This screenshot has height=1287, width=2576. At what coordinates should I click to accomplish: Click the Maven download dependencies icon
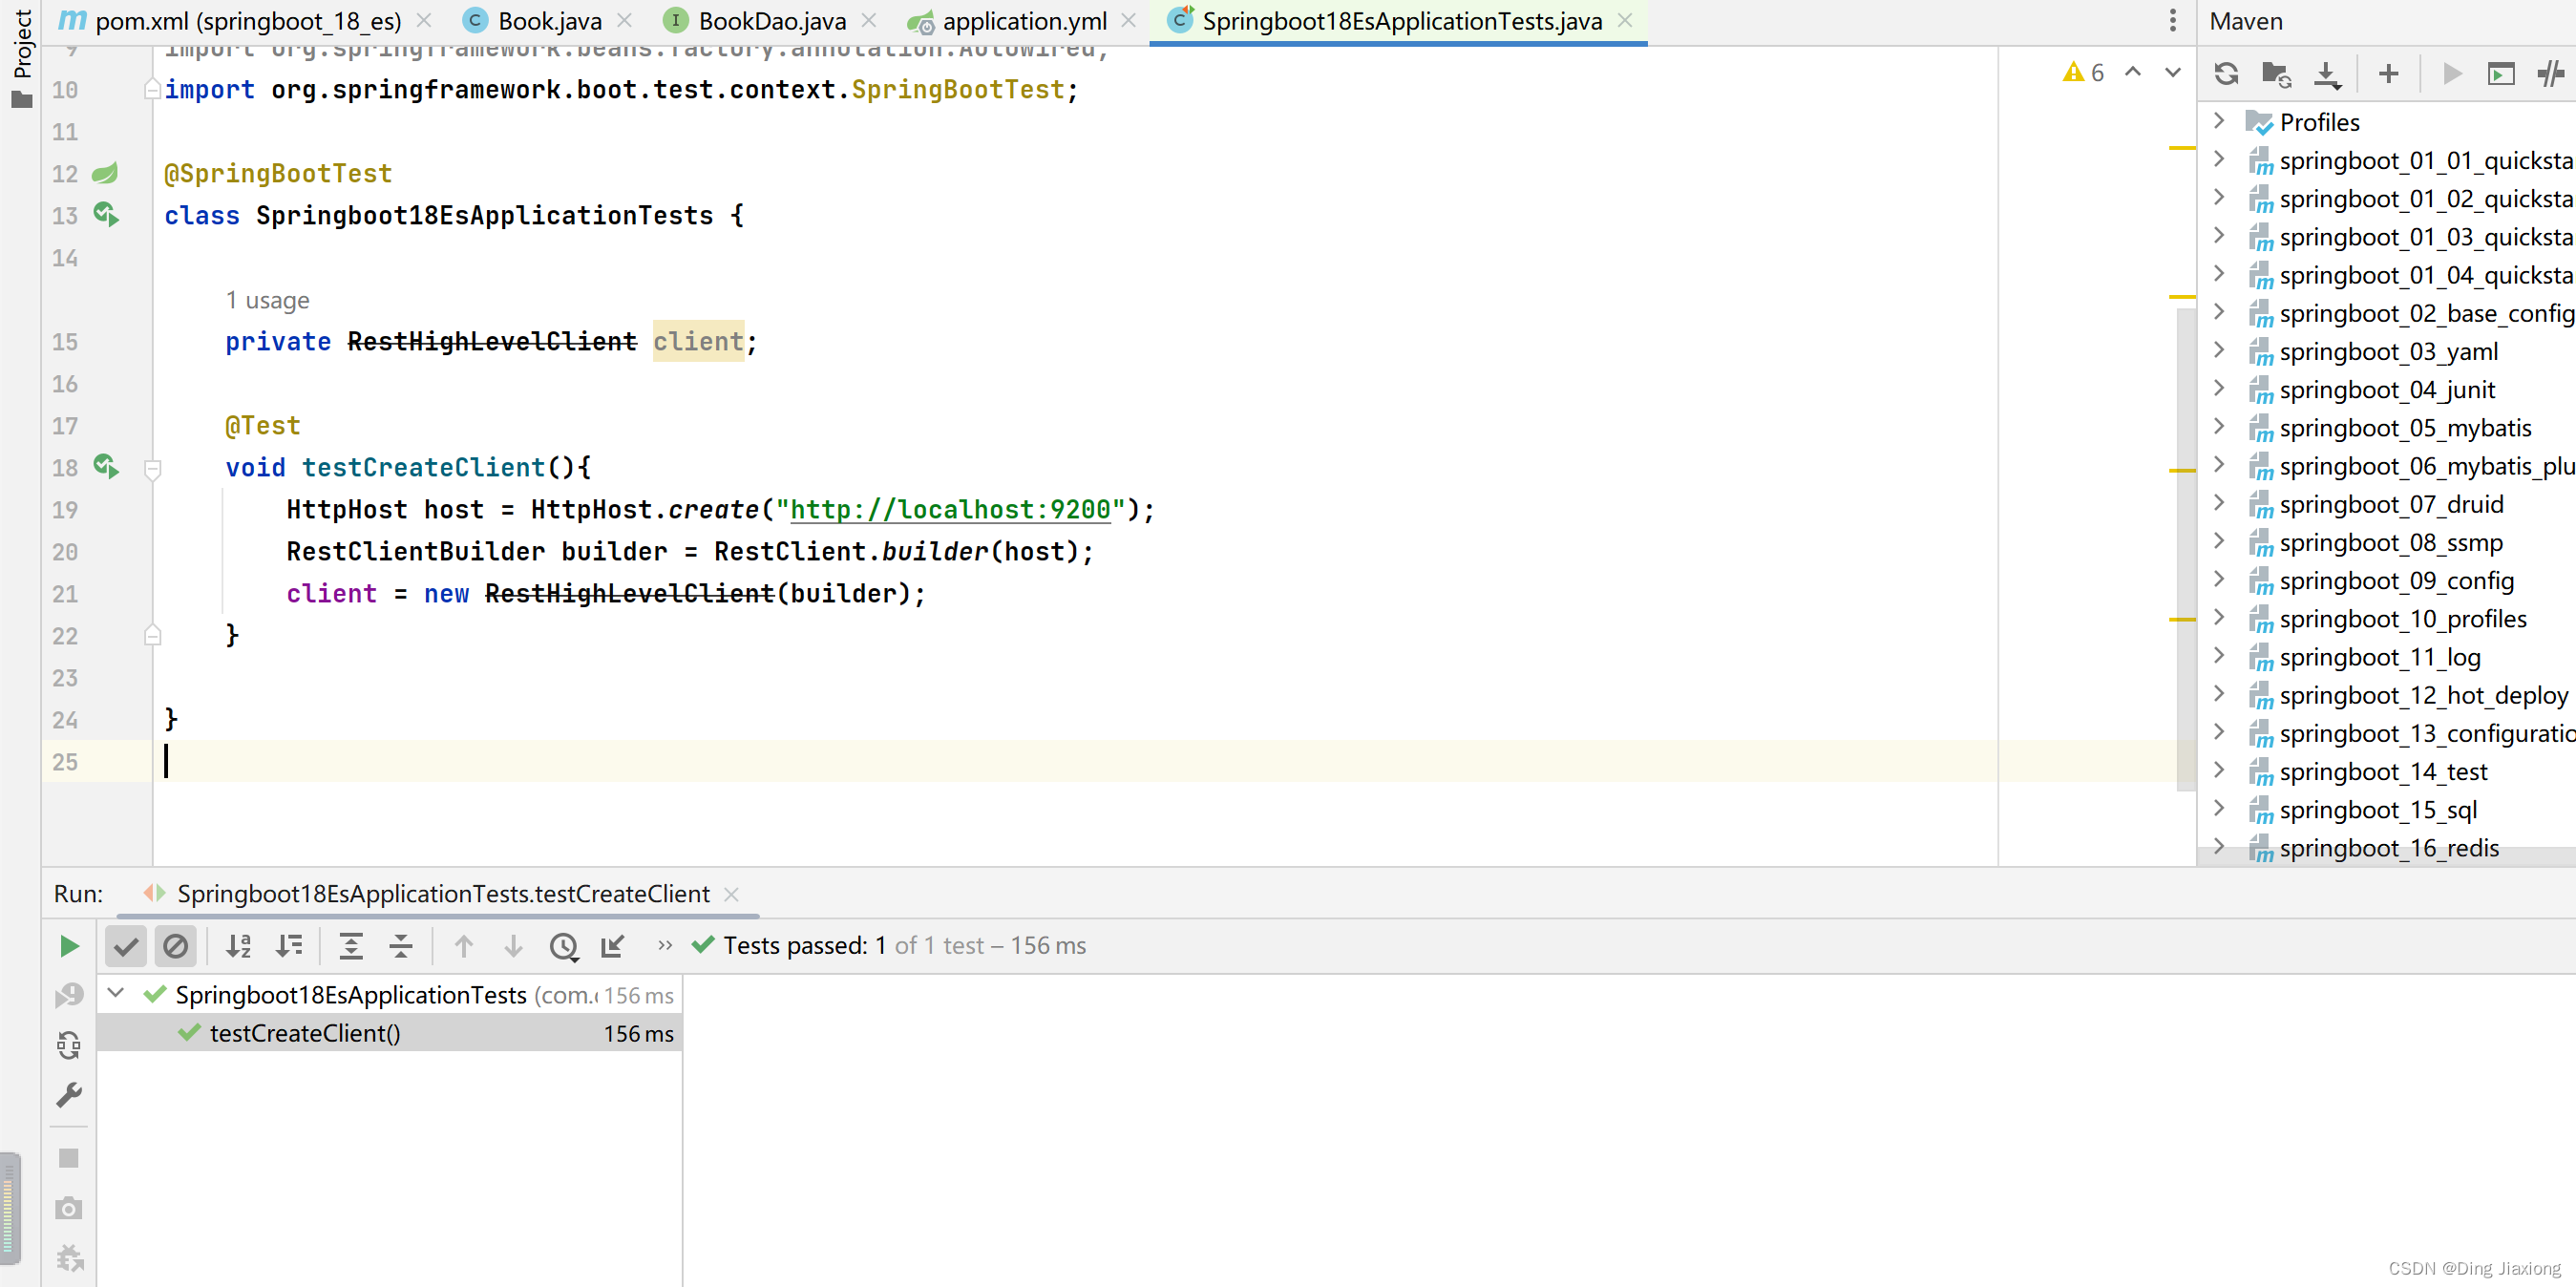pyautogui.click(x=2328, y=73)
